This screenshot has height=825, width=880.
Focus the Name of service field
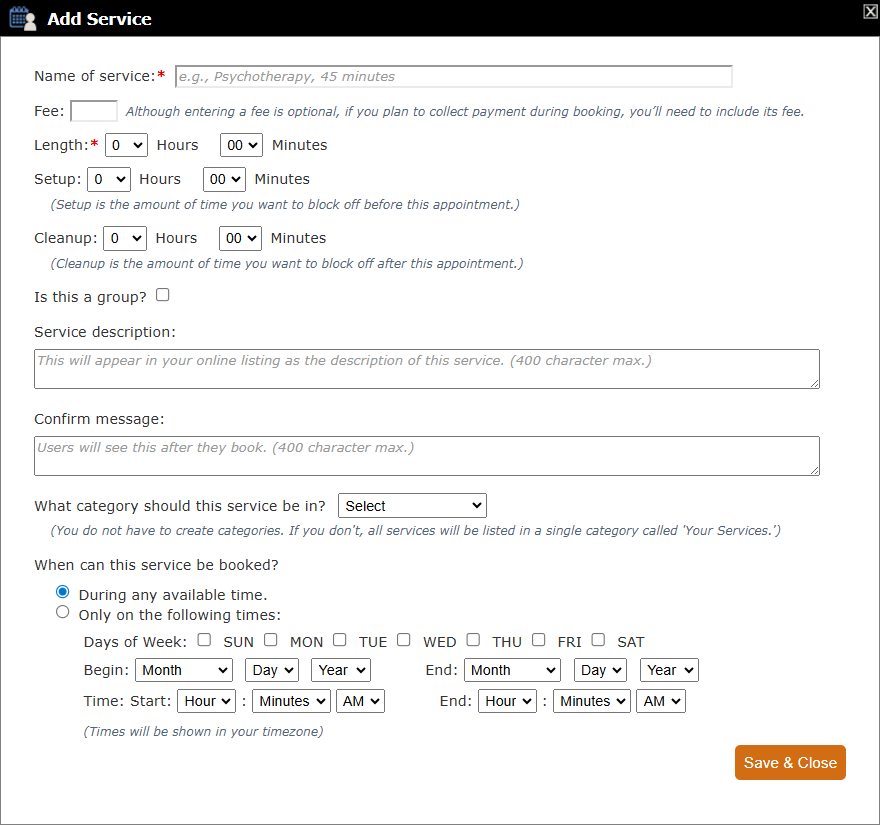[x=453, y=77]
